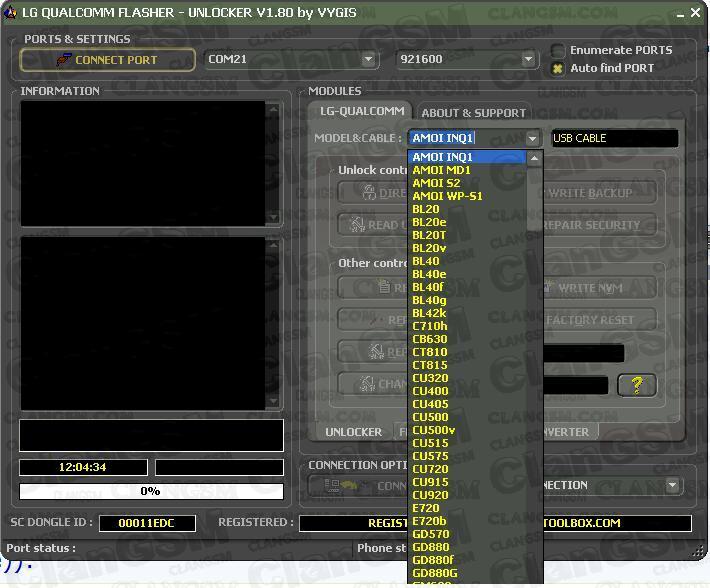This screenshot has width=710, height=588.
Task: Click the DIRECT unlock lock icon
Action: pyautogui.click(x=369, y=193)
